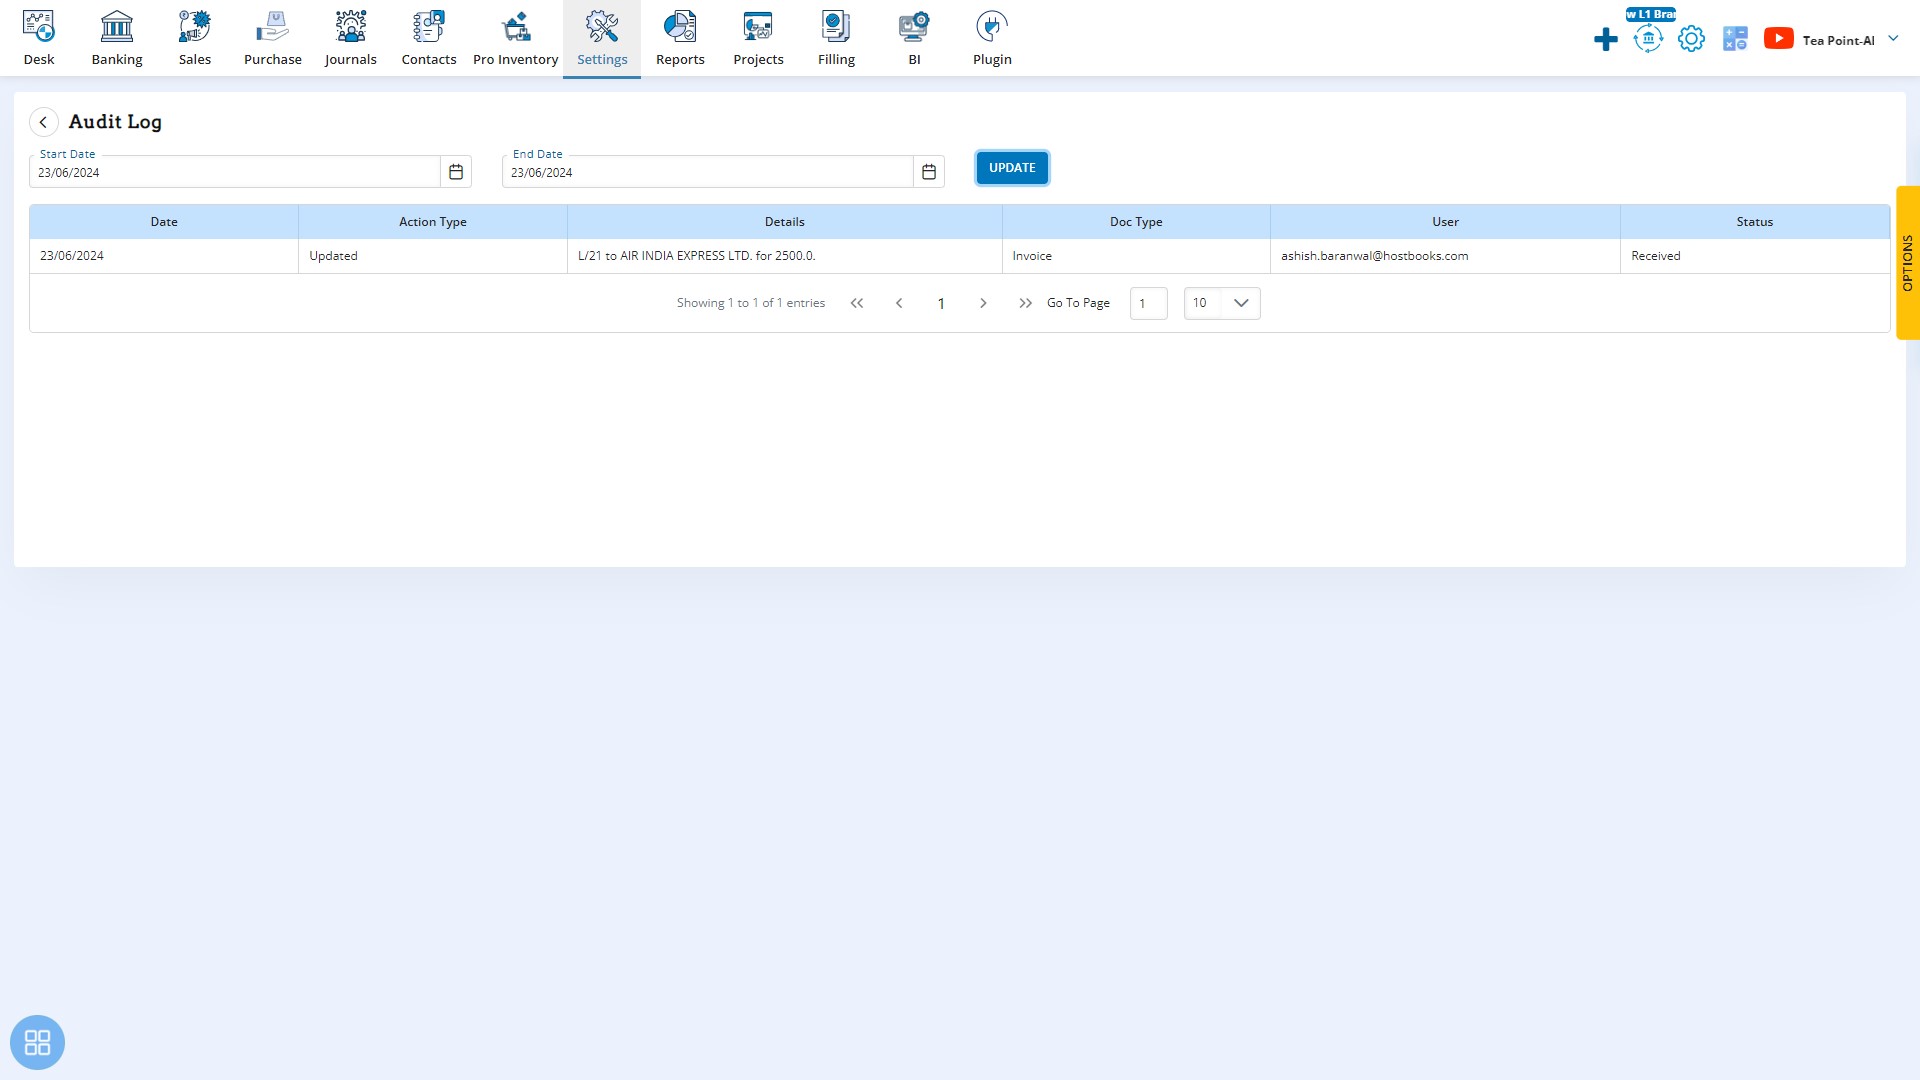Select the L/21 to AIR INDIA EXPRESS details cell
This screenshot has height=1080, width=1920.
(785, 256)
